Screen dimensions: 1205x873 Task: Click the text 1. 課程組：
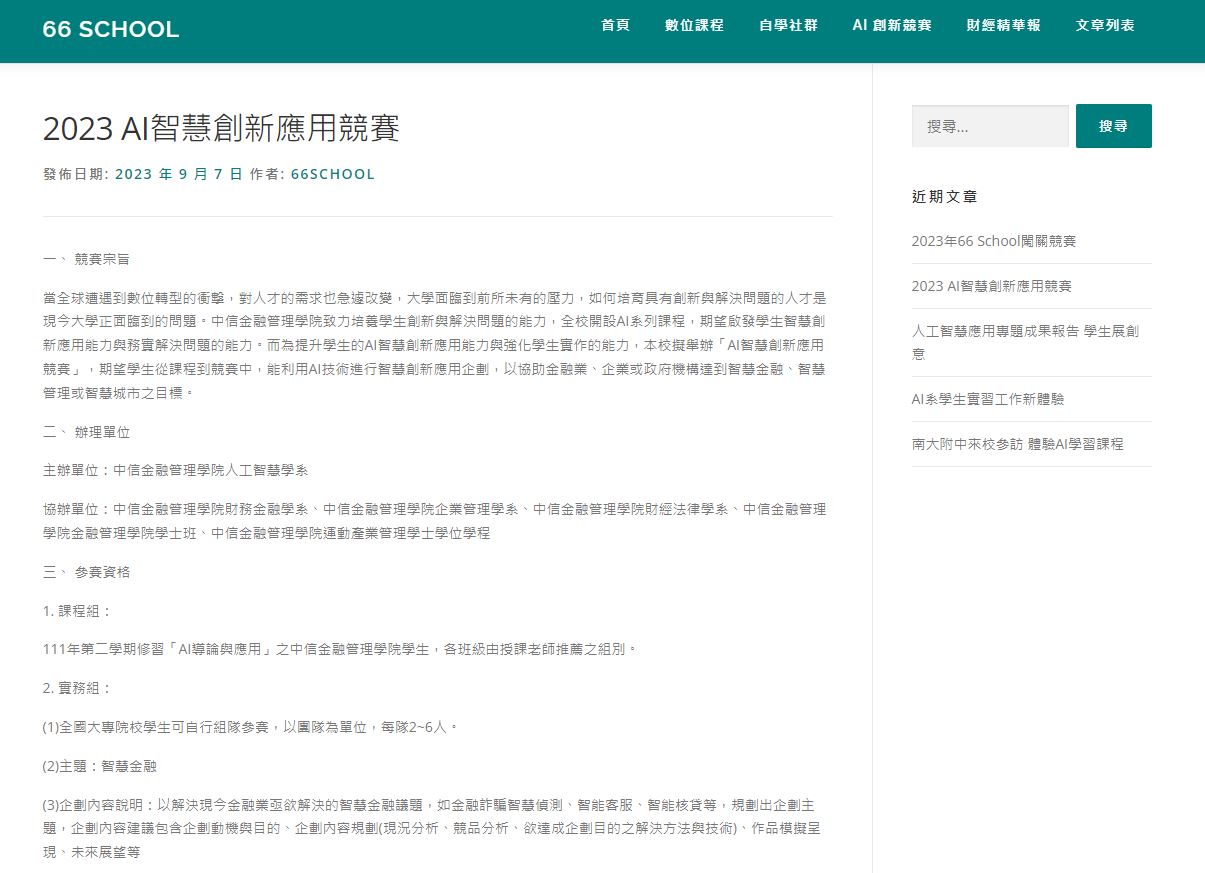coord(78,611)
